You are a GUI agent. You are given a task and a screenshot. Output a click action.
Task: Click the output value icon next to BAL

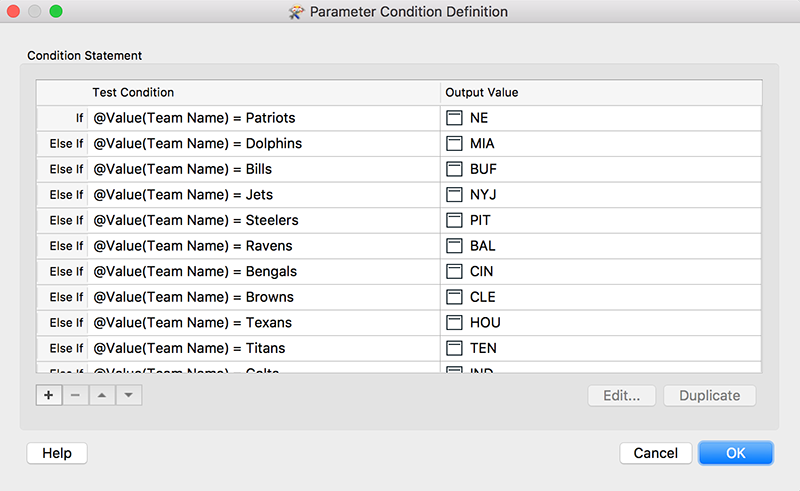[454, 246]
